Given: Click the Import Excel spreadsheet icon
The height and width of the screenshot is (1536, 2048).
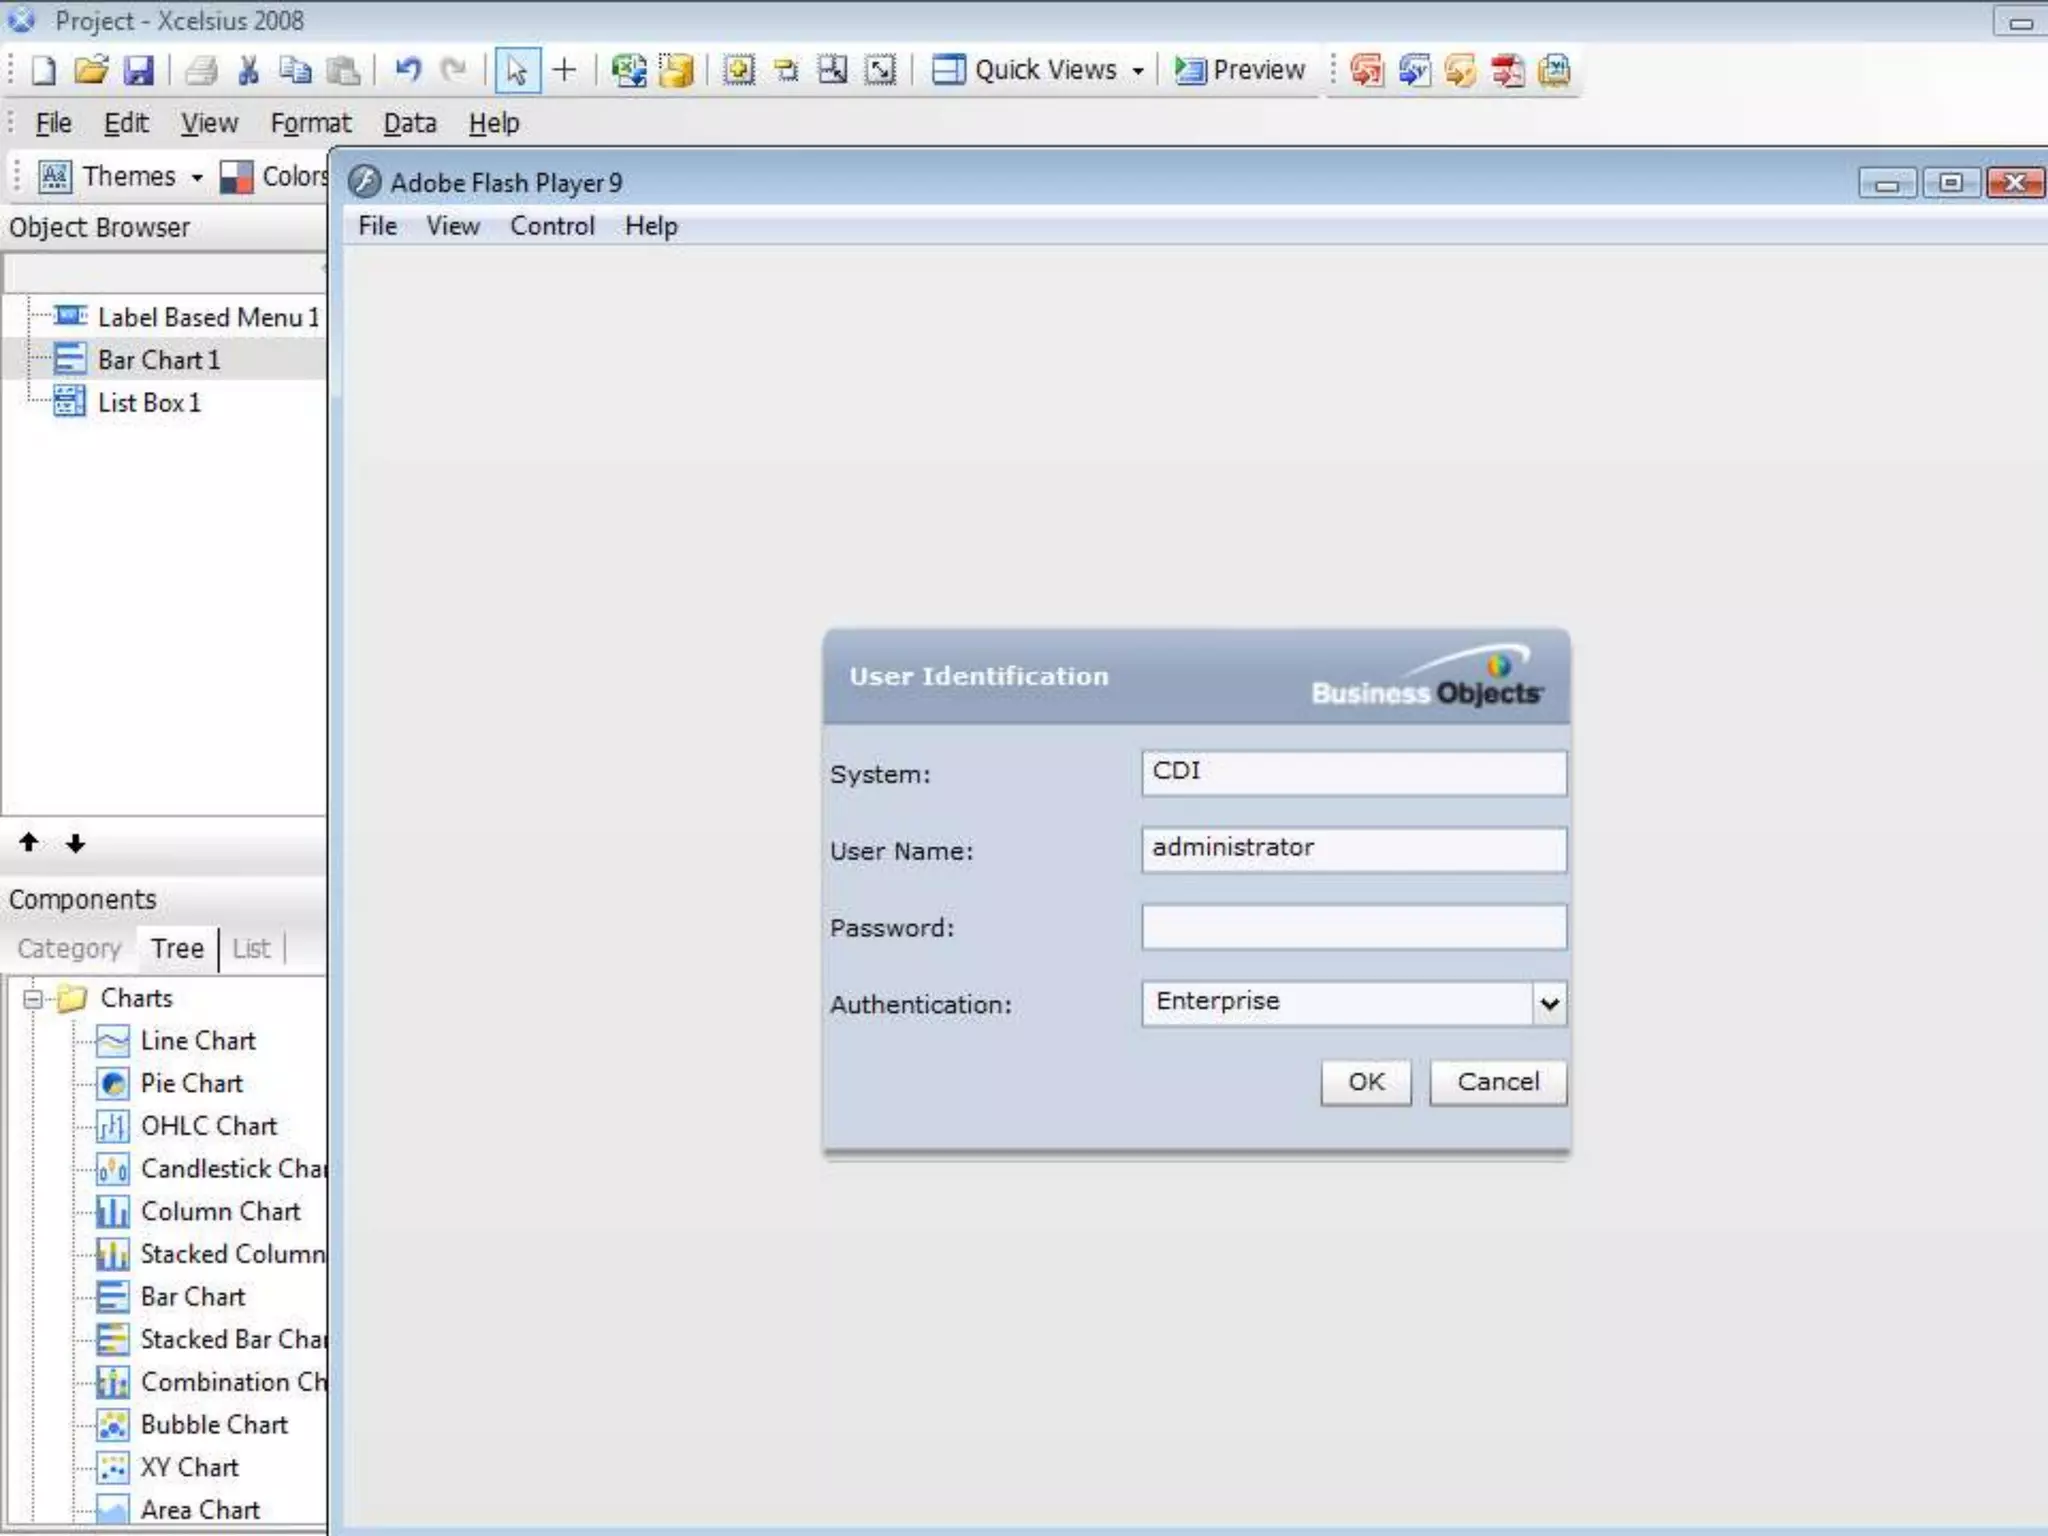Looking at the screenshot, I should [x=629, y=70].
